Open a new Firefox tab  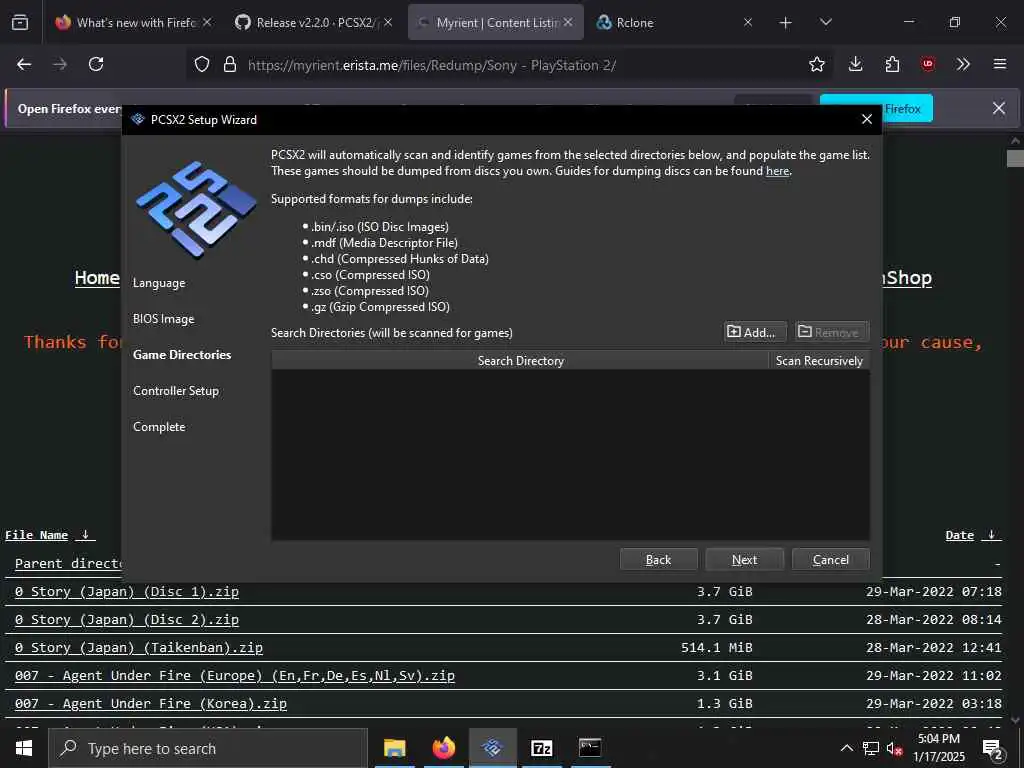click(x=786, y=23)
